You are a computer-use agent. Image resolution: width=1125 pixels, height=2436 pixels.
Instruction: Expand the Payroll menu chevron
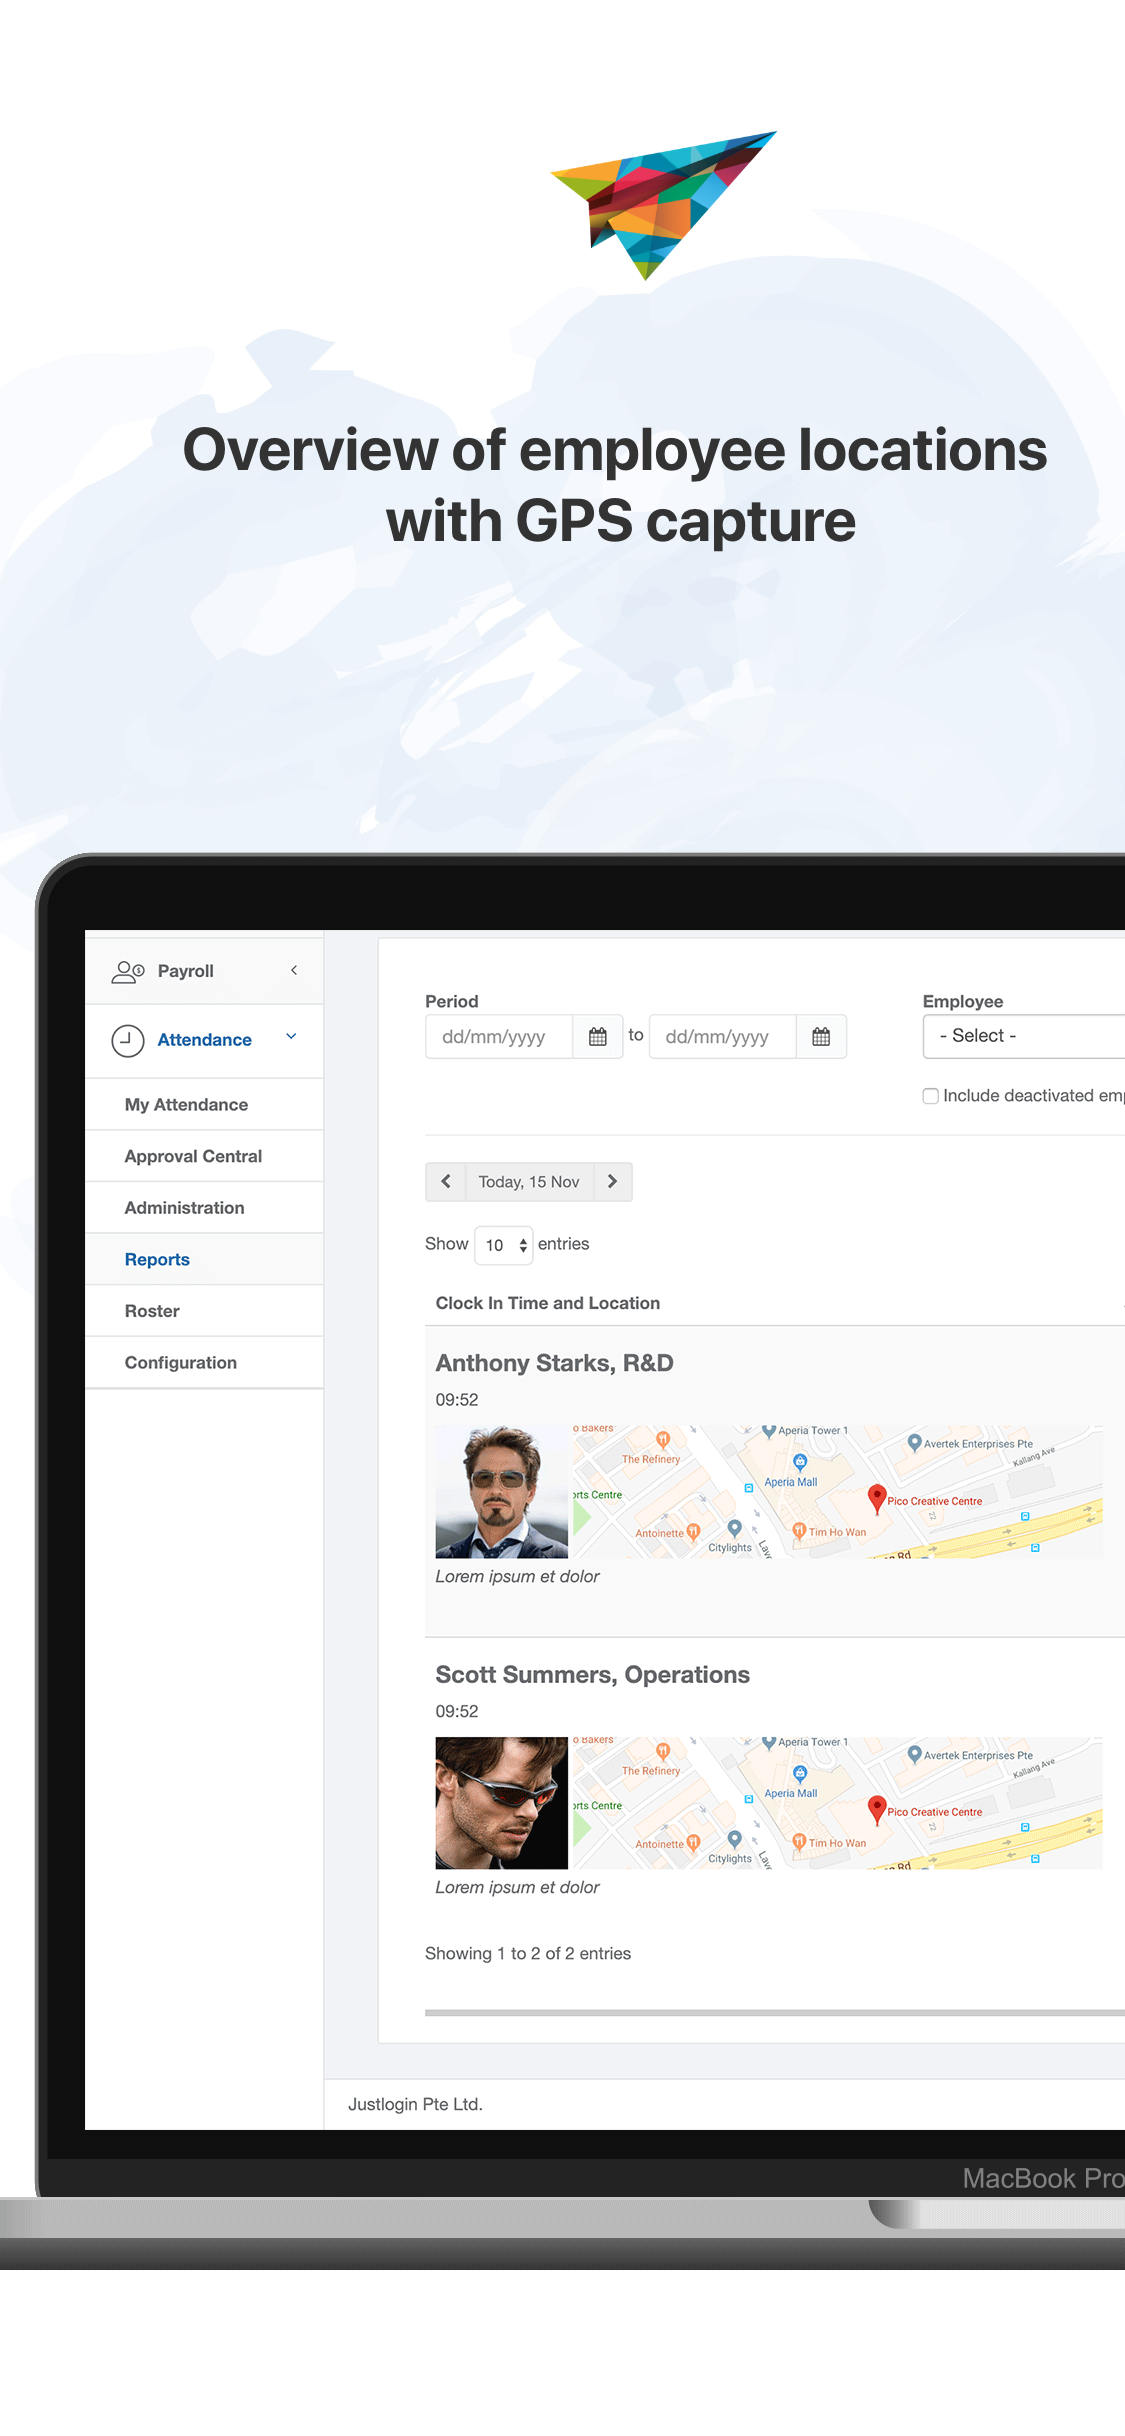point(294,970)
